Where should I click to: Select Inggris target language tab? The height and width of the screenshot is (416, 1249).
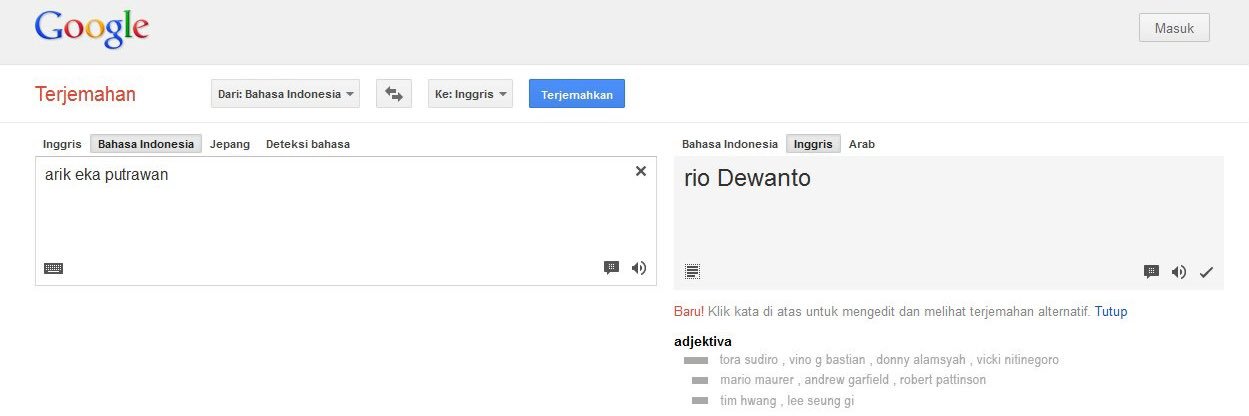(813, 144)
